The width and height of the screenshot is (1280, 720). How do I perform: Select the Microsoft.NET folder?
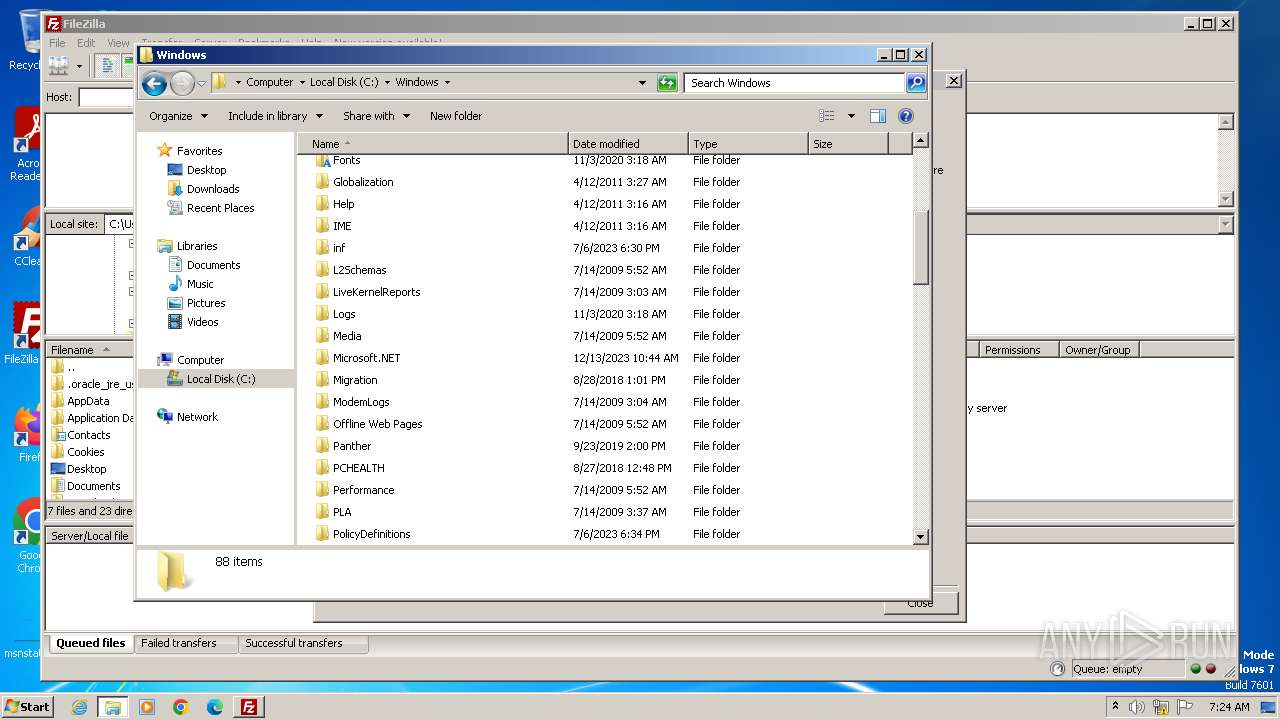(366, 358)
